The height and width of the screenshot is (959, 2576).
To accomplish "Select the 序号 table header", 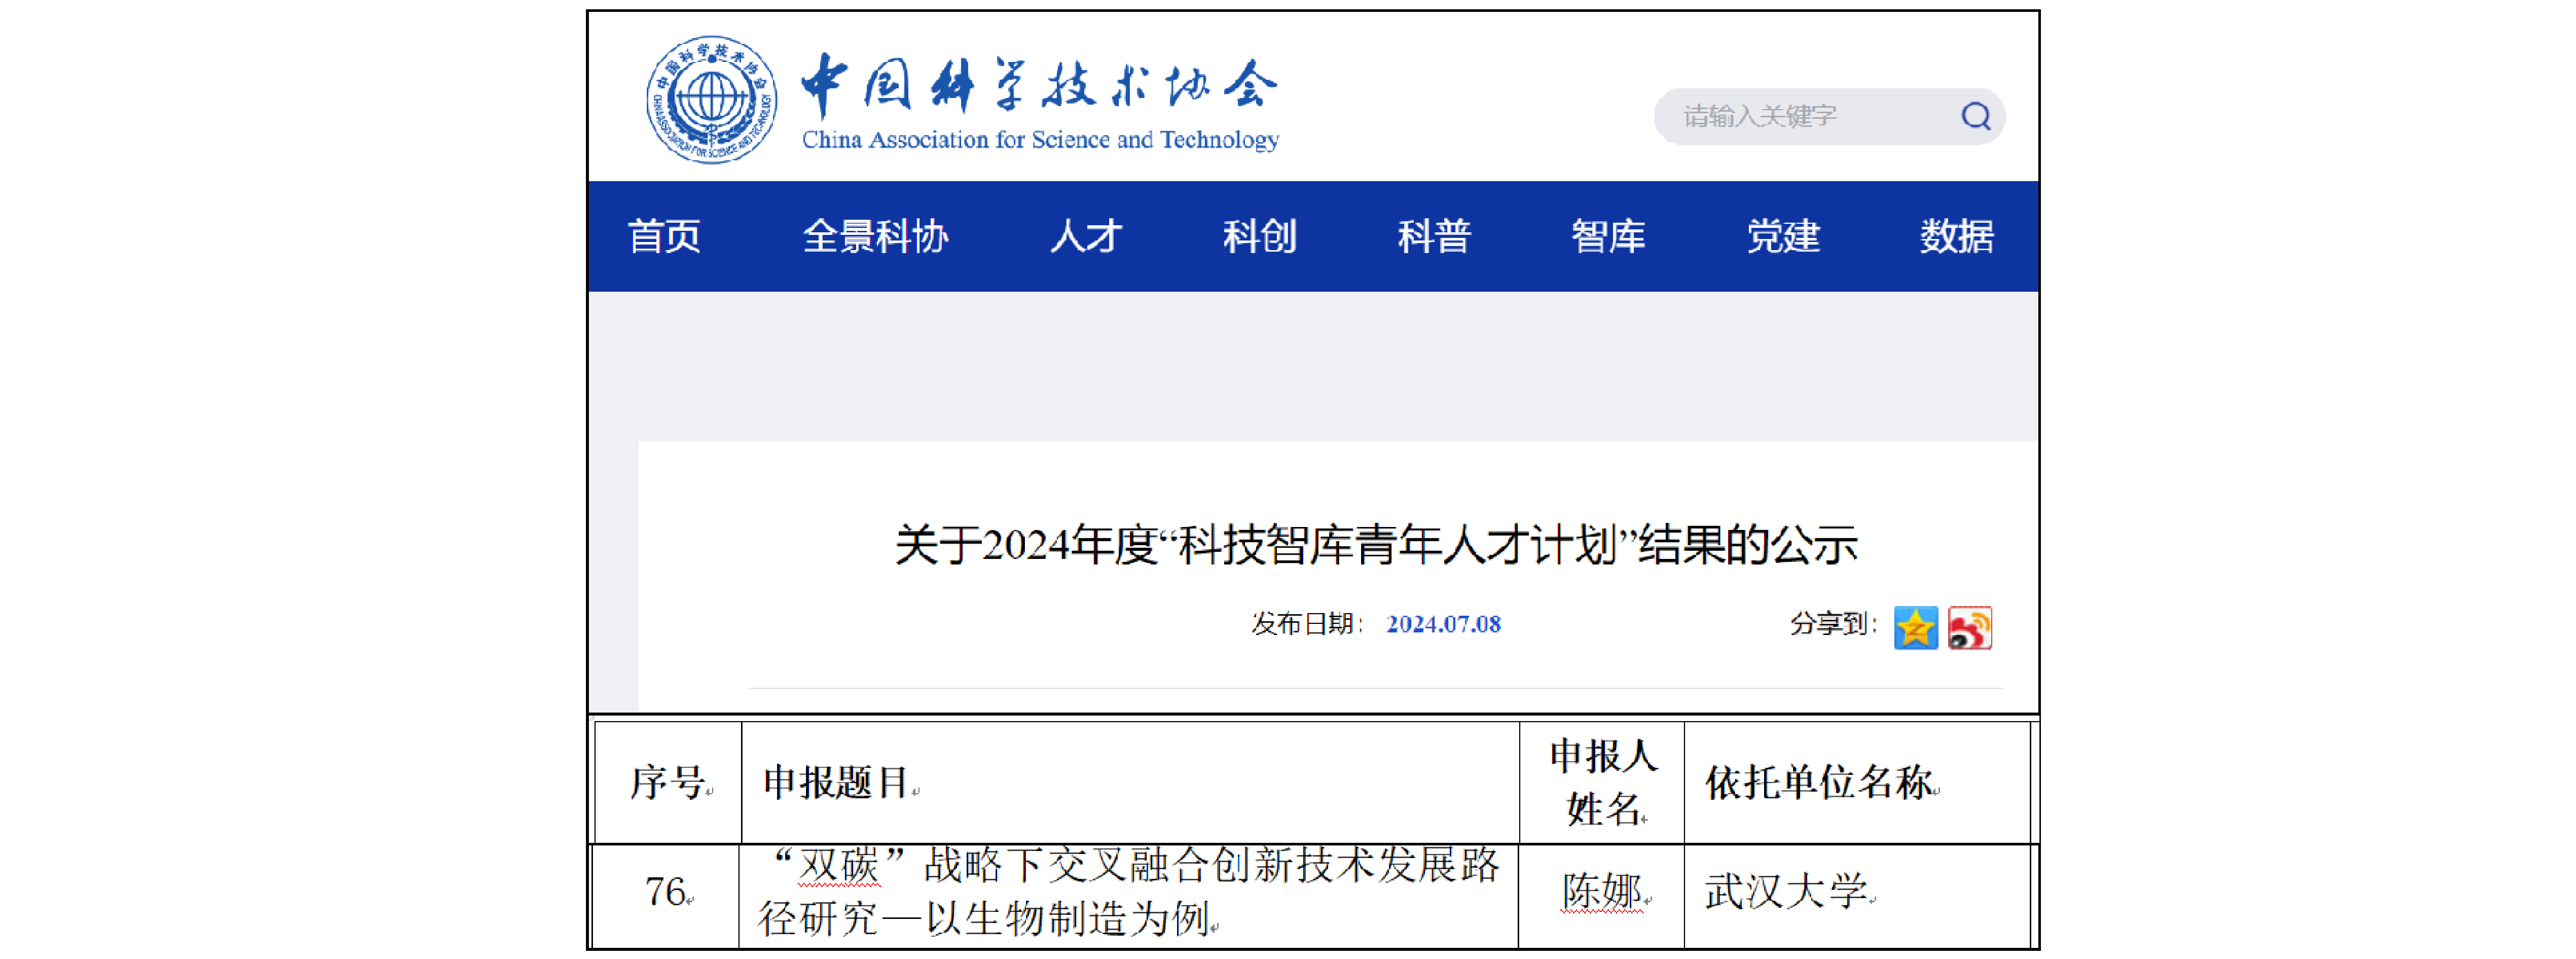I will (668, 782).
